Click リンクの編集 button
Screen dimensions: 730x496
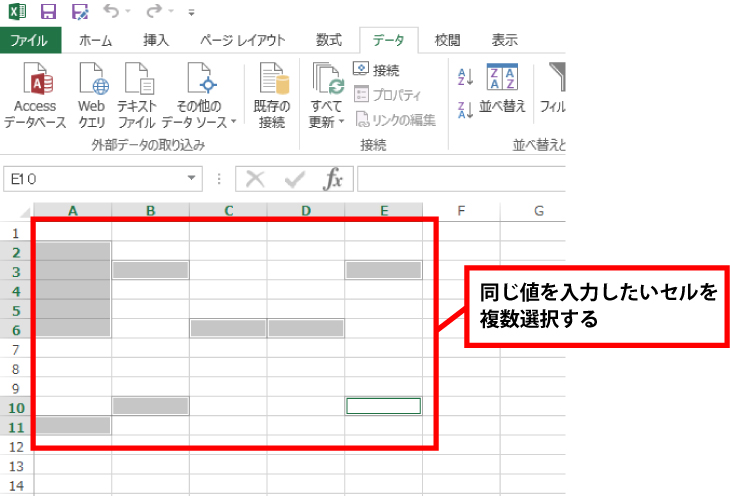click(396, 120)
